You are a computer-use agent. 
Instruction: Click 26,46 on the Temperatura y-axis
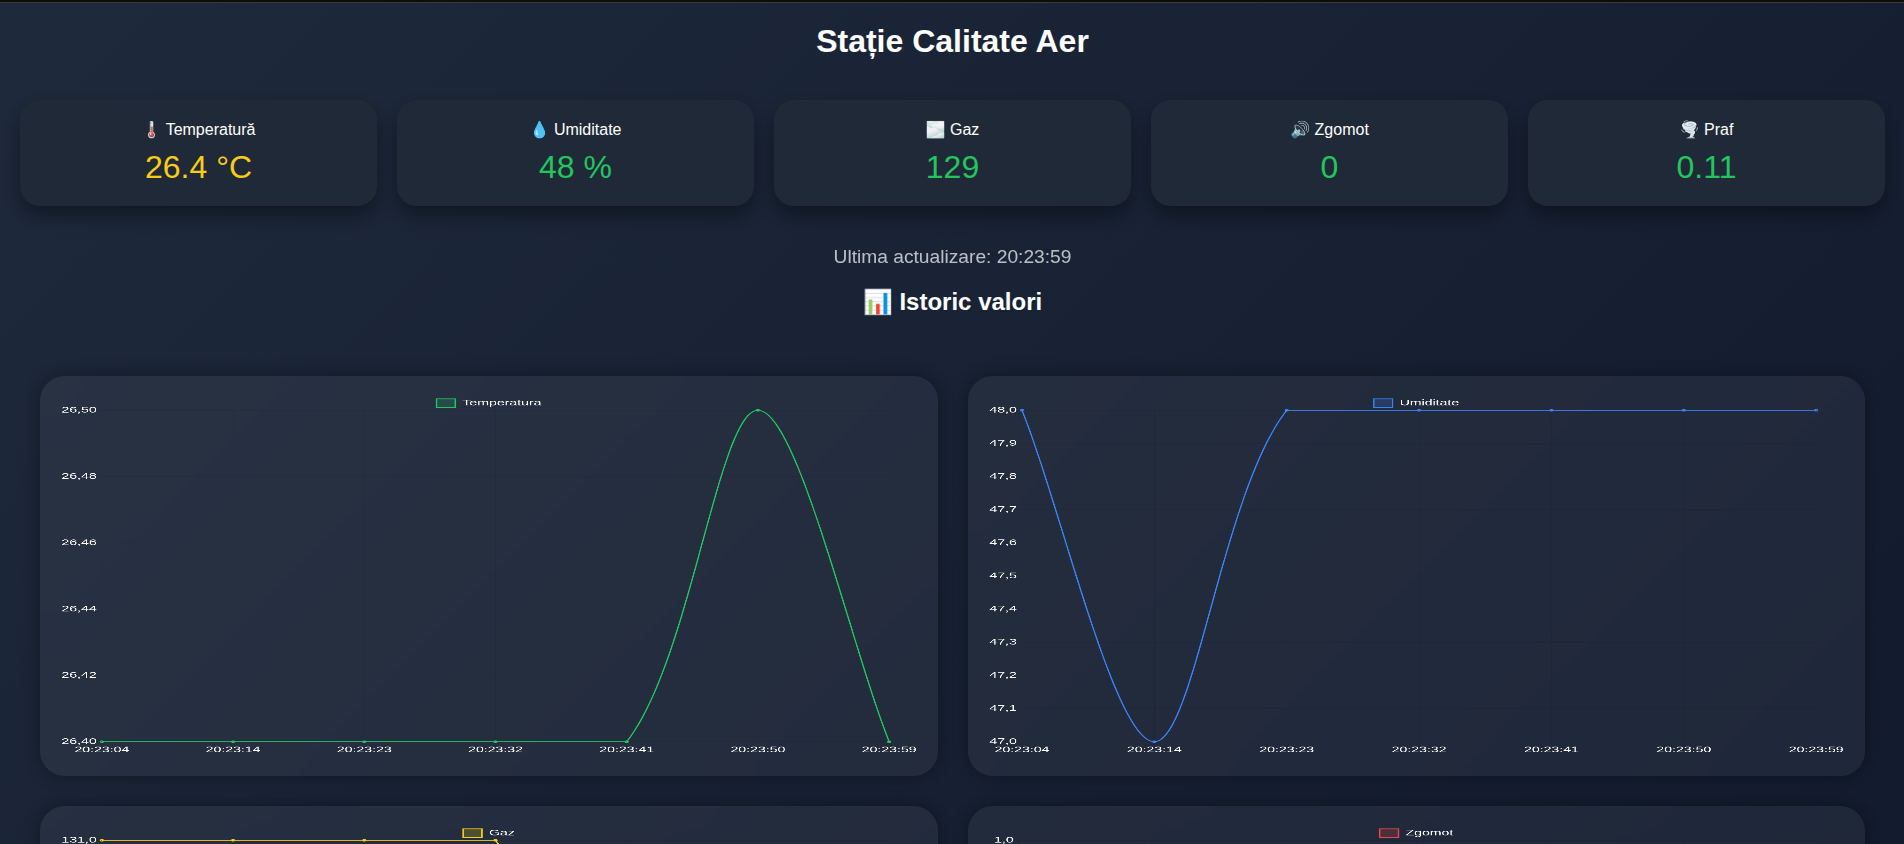[x=79, y=542]
